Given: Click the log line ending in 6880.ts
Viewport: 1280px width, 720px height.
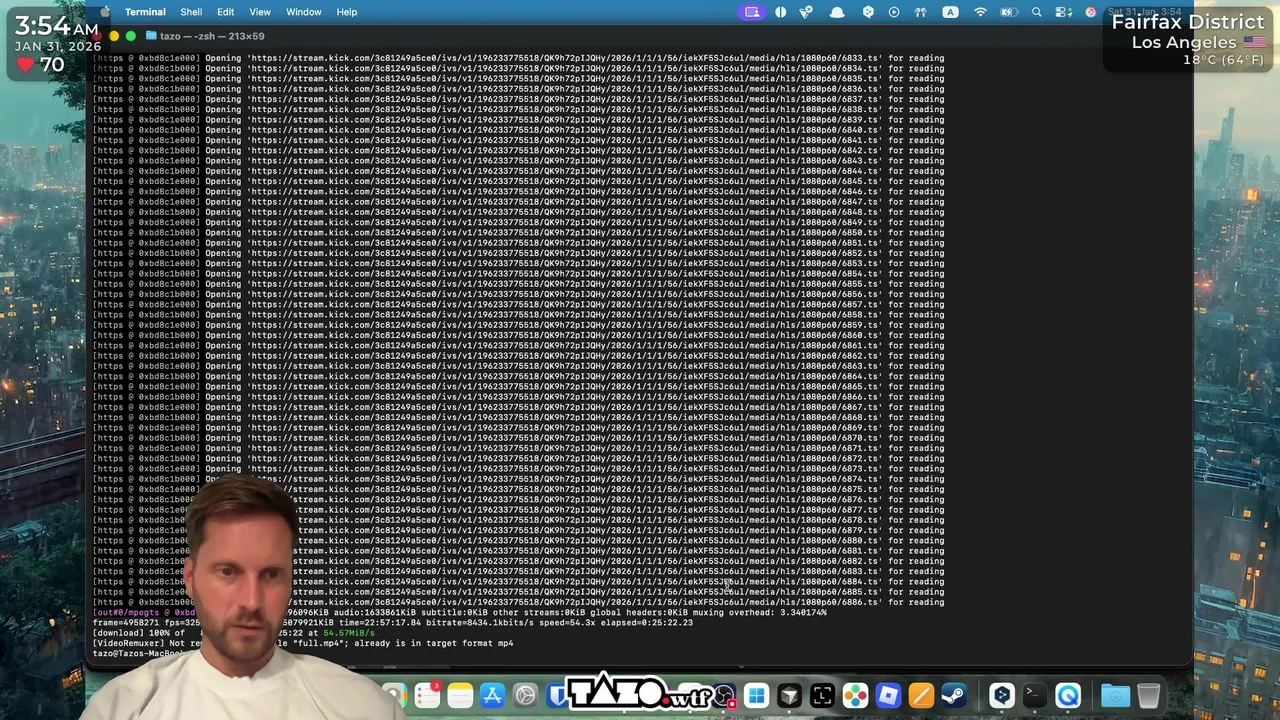Looking at the screenshot, I should coord(519,540).
